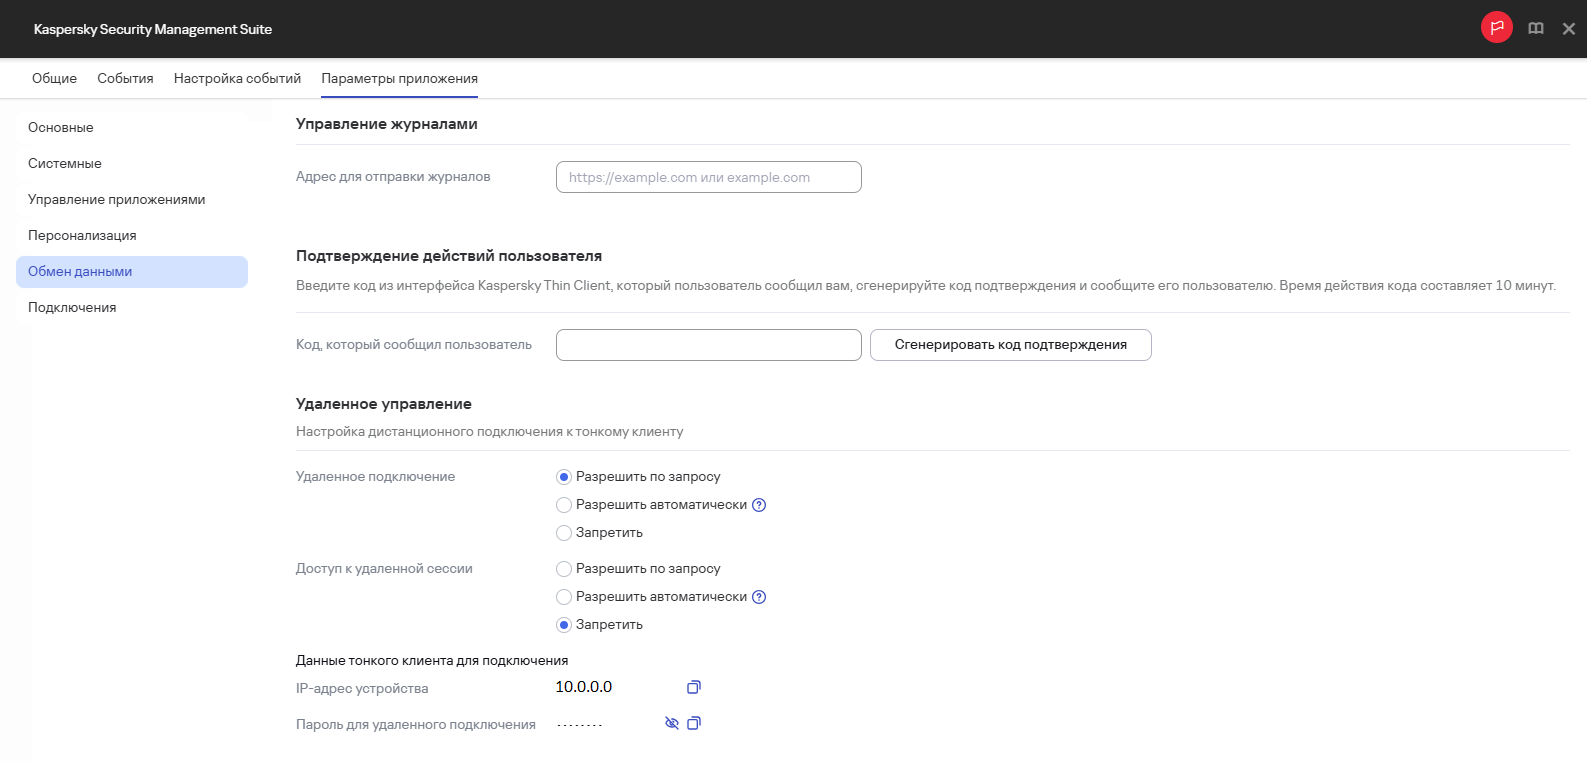Viewport: 1587px width, 761px height.
Task: Open the book help icon
Action: pos(1536,29)
